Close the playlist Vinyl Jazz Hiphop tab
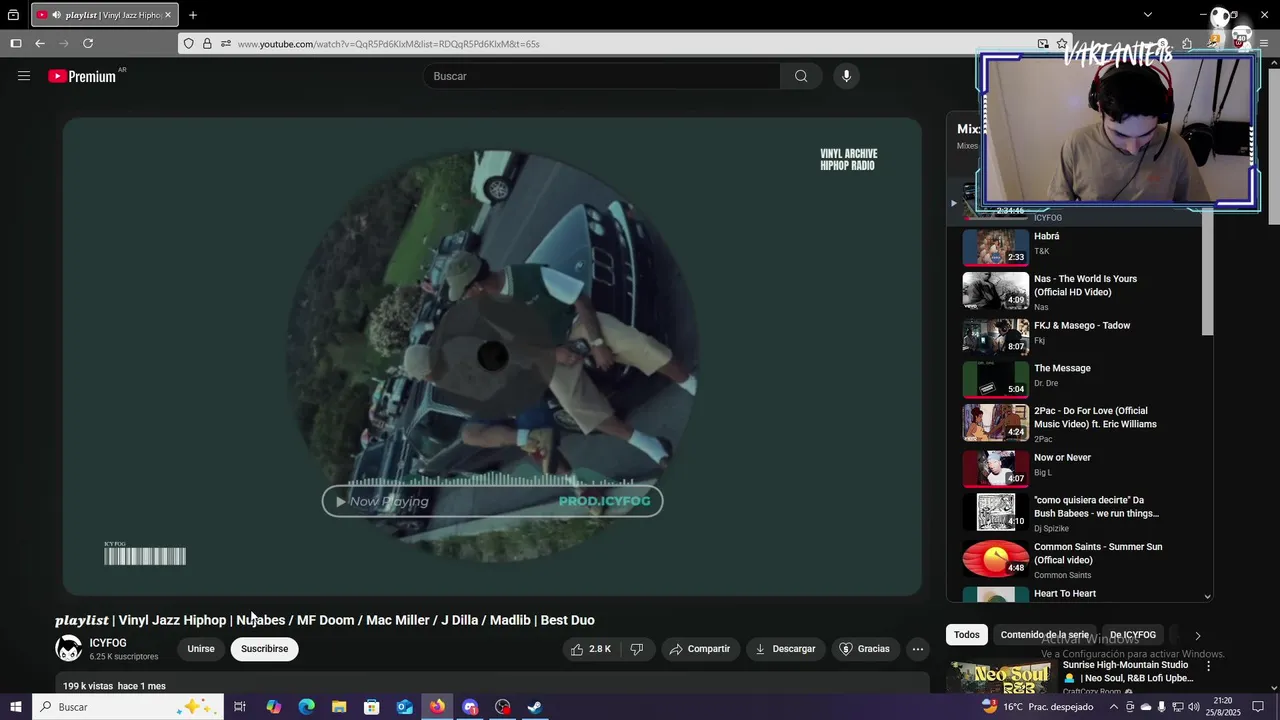Image resolution: width=1280 pixels, height=720 pixels. tap(167, 15)
